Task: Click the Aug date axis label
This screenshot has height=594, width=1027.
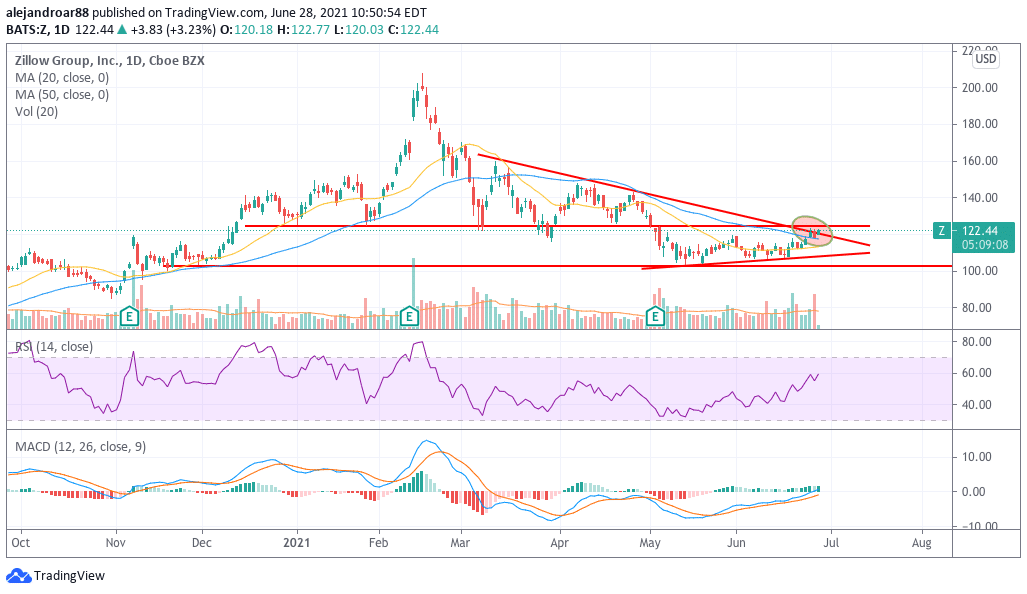Action: pos(922,543)
